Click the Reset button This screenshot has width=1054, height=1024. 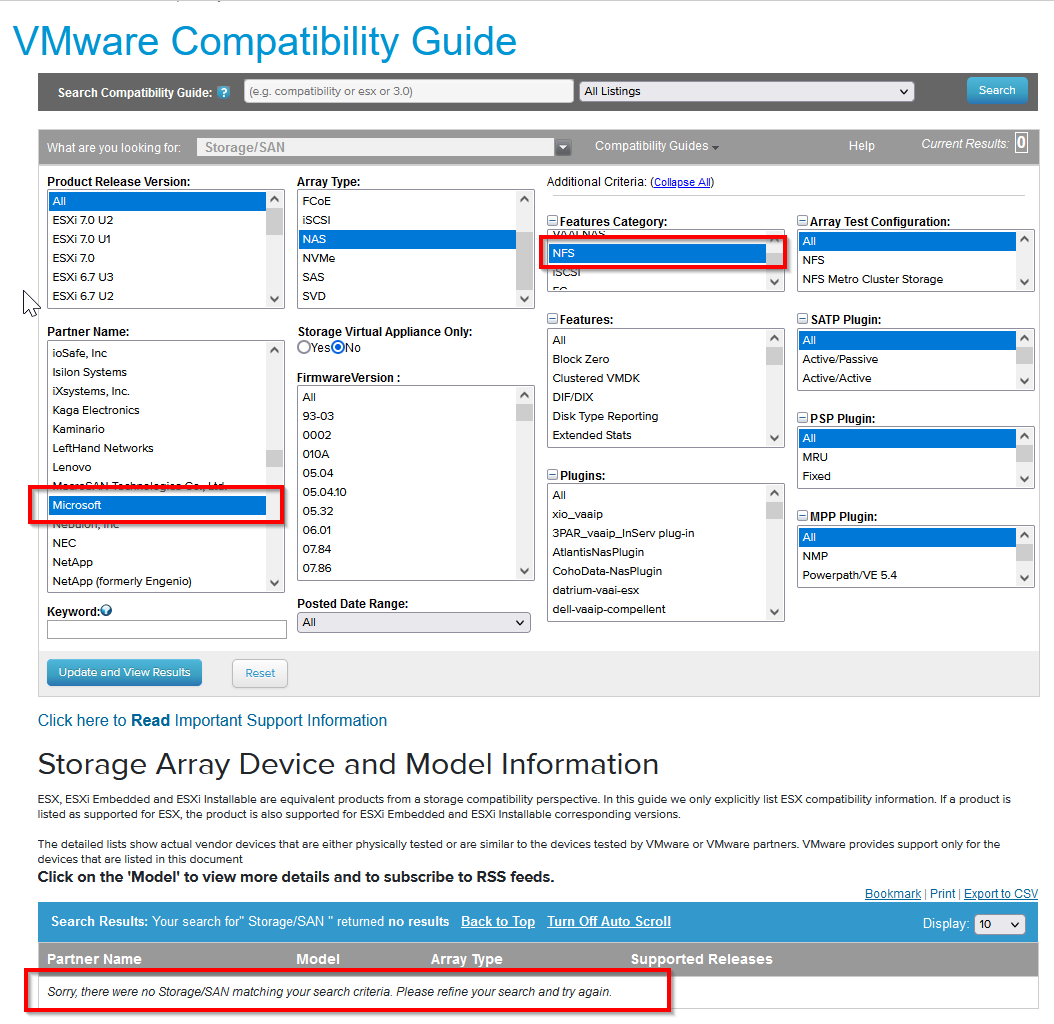click(260, 673)
